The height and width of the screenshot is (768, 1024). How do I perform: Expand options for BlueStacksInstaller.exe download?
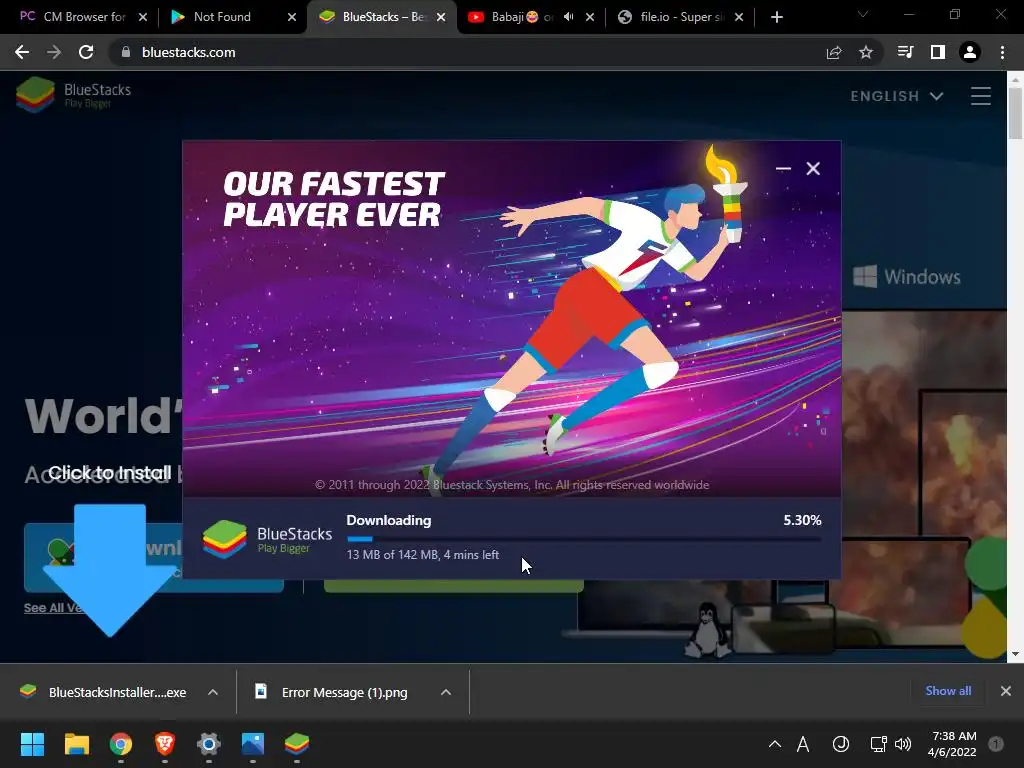213,692
